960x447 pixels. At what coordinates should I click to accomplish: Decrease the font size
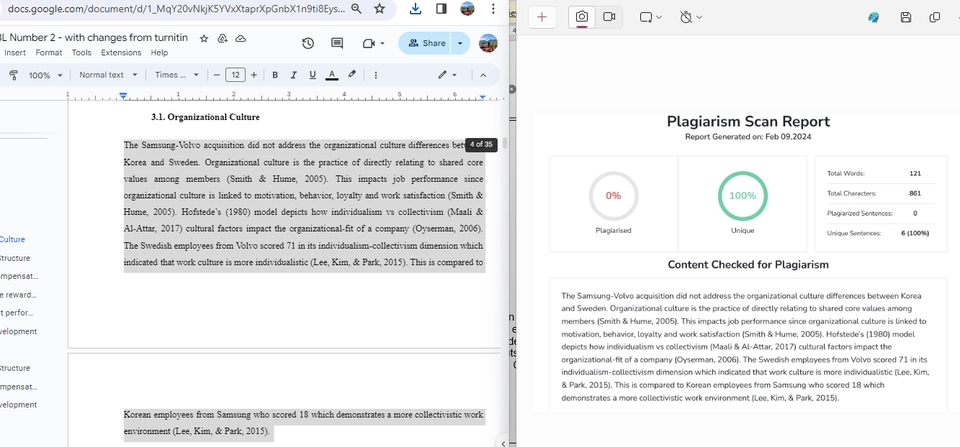(217, 75)
